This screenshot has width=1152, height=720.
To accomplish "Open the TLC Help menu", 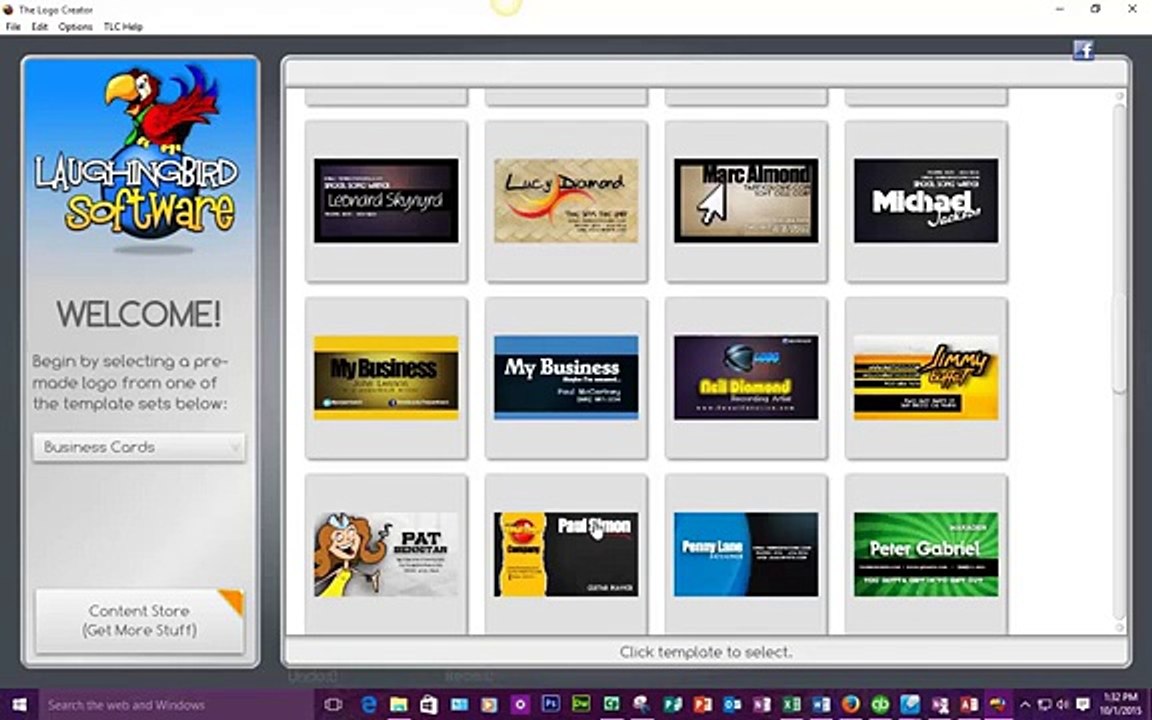I will coord(123,26).
